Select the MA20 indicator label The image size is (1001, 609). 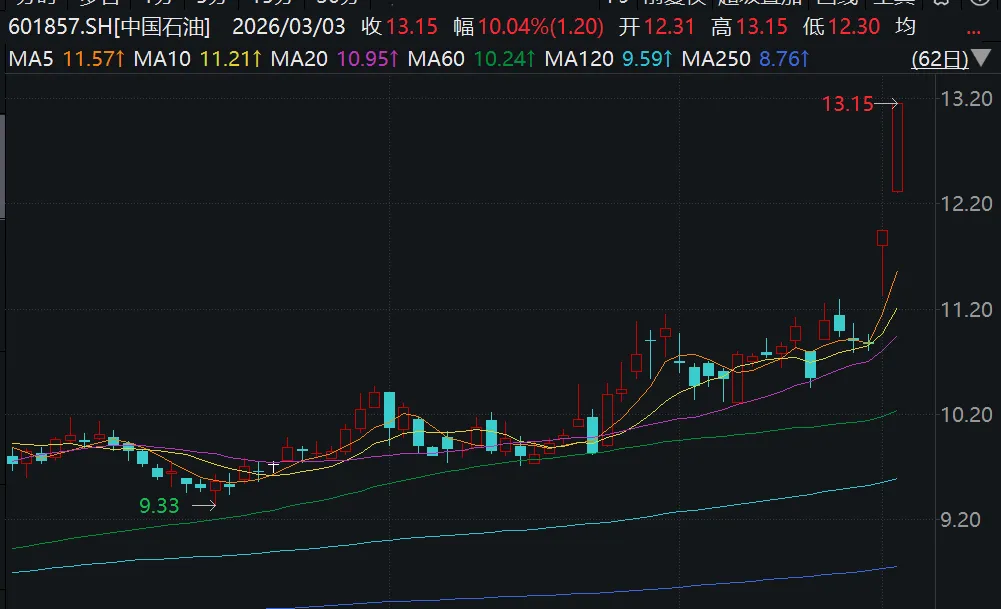299,59
